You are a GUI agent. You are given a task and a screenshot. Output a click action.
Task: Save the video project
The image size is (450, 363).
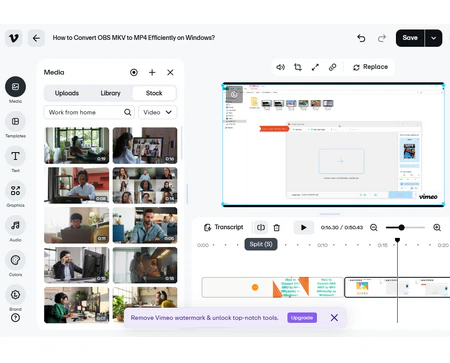click(410, 38)
